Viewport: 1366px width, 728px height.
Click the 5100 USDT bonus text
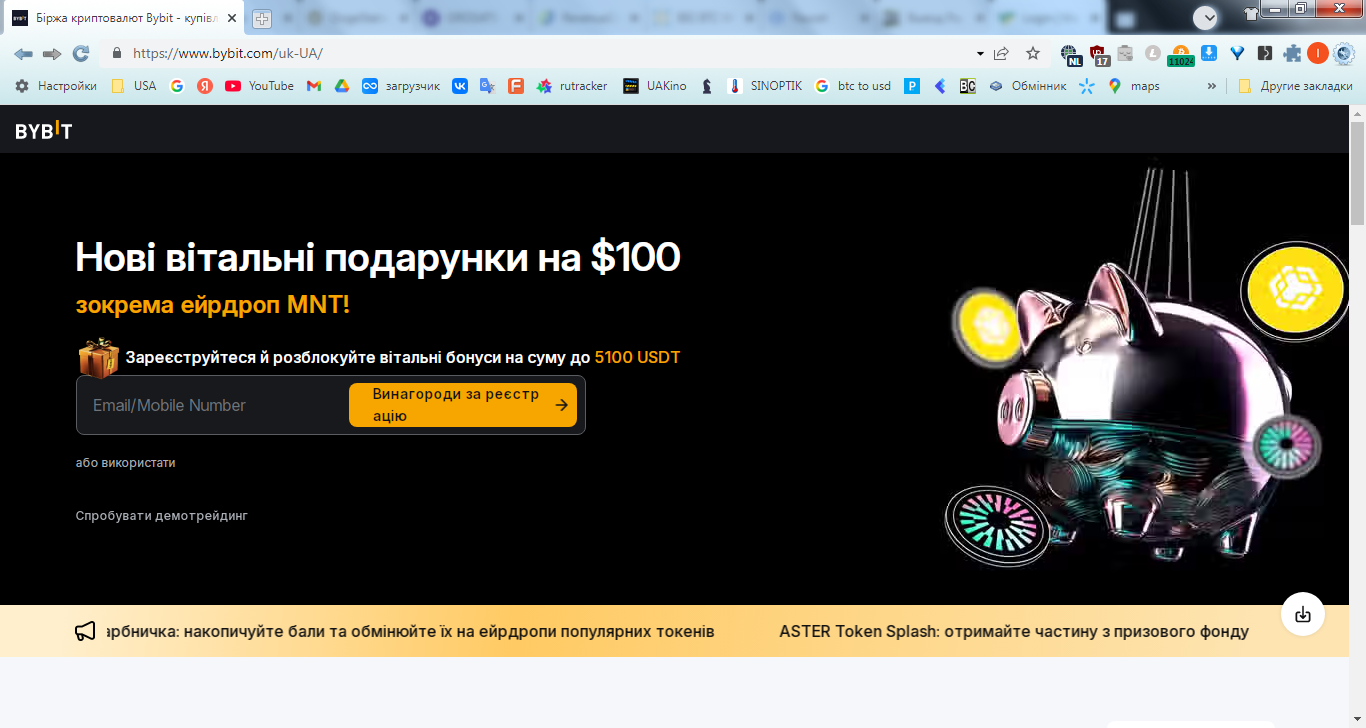[x=637, y=357]
